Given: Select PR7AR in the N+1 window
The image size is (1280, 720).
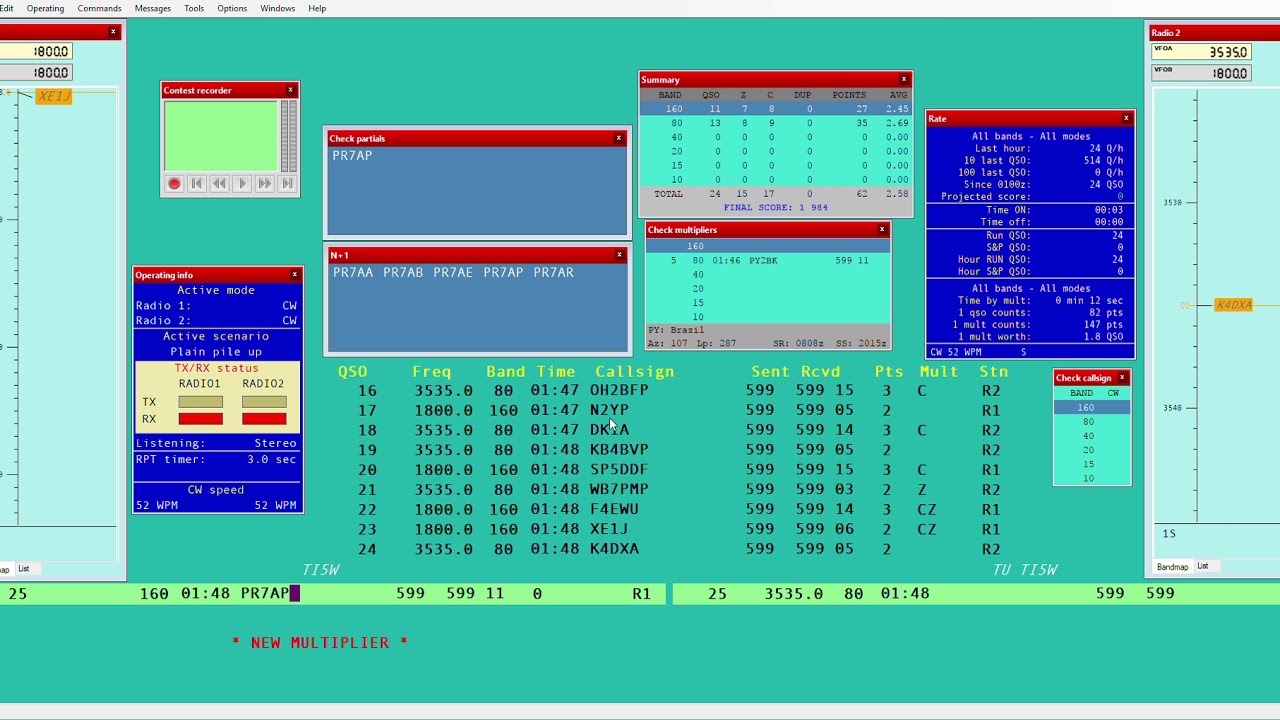Looking at the screenshot, I should pyautogui.click(x=553, y=272).
